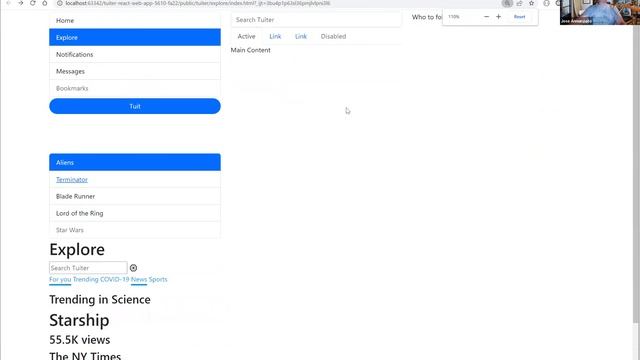
Task: Reload the page with the refresh icon
Action: [33, 3]
